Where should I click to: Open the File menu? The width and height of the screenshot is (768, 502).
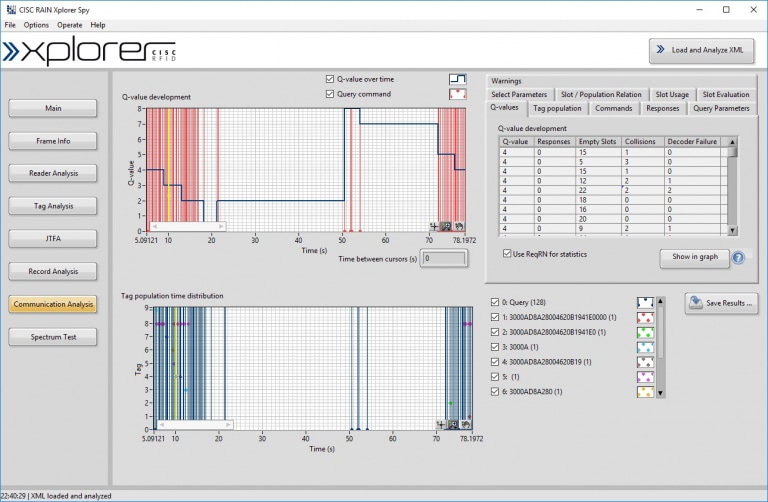click(x=10, y=25)
